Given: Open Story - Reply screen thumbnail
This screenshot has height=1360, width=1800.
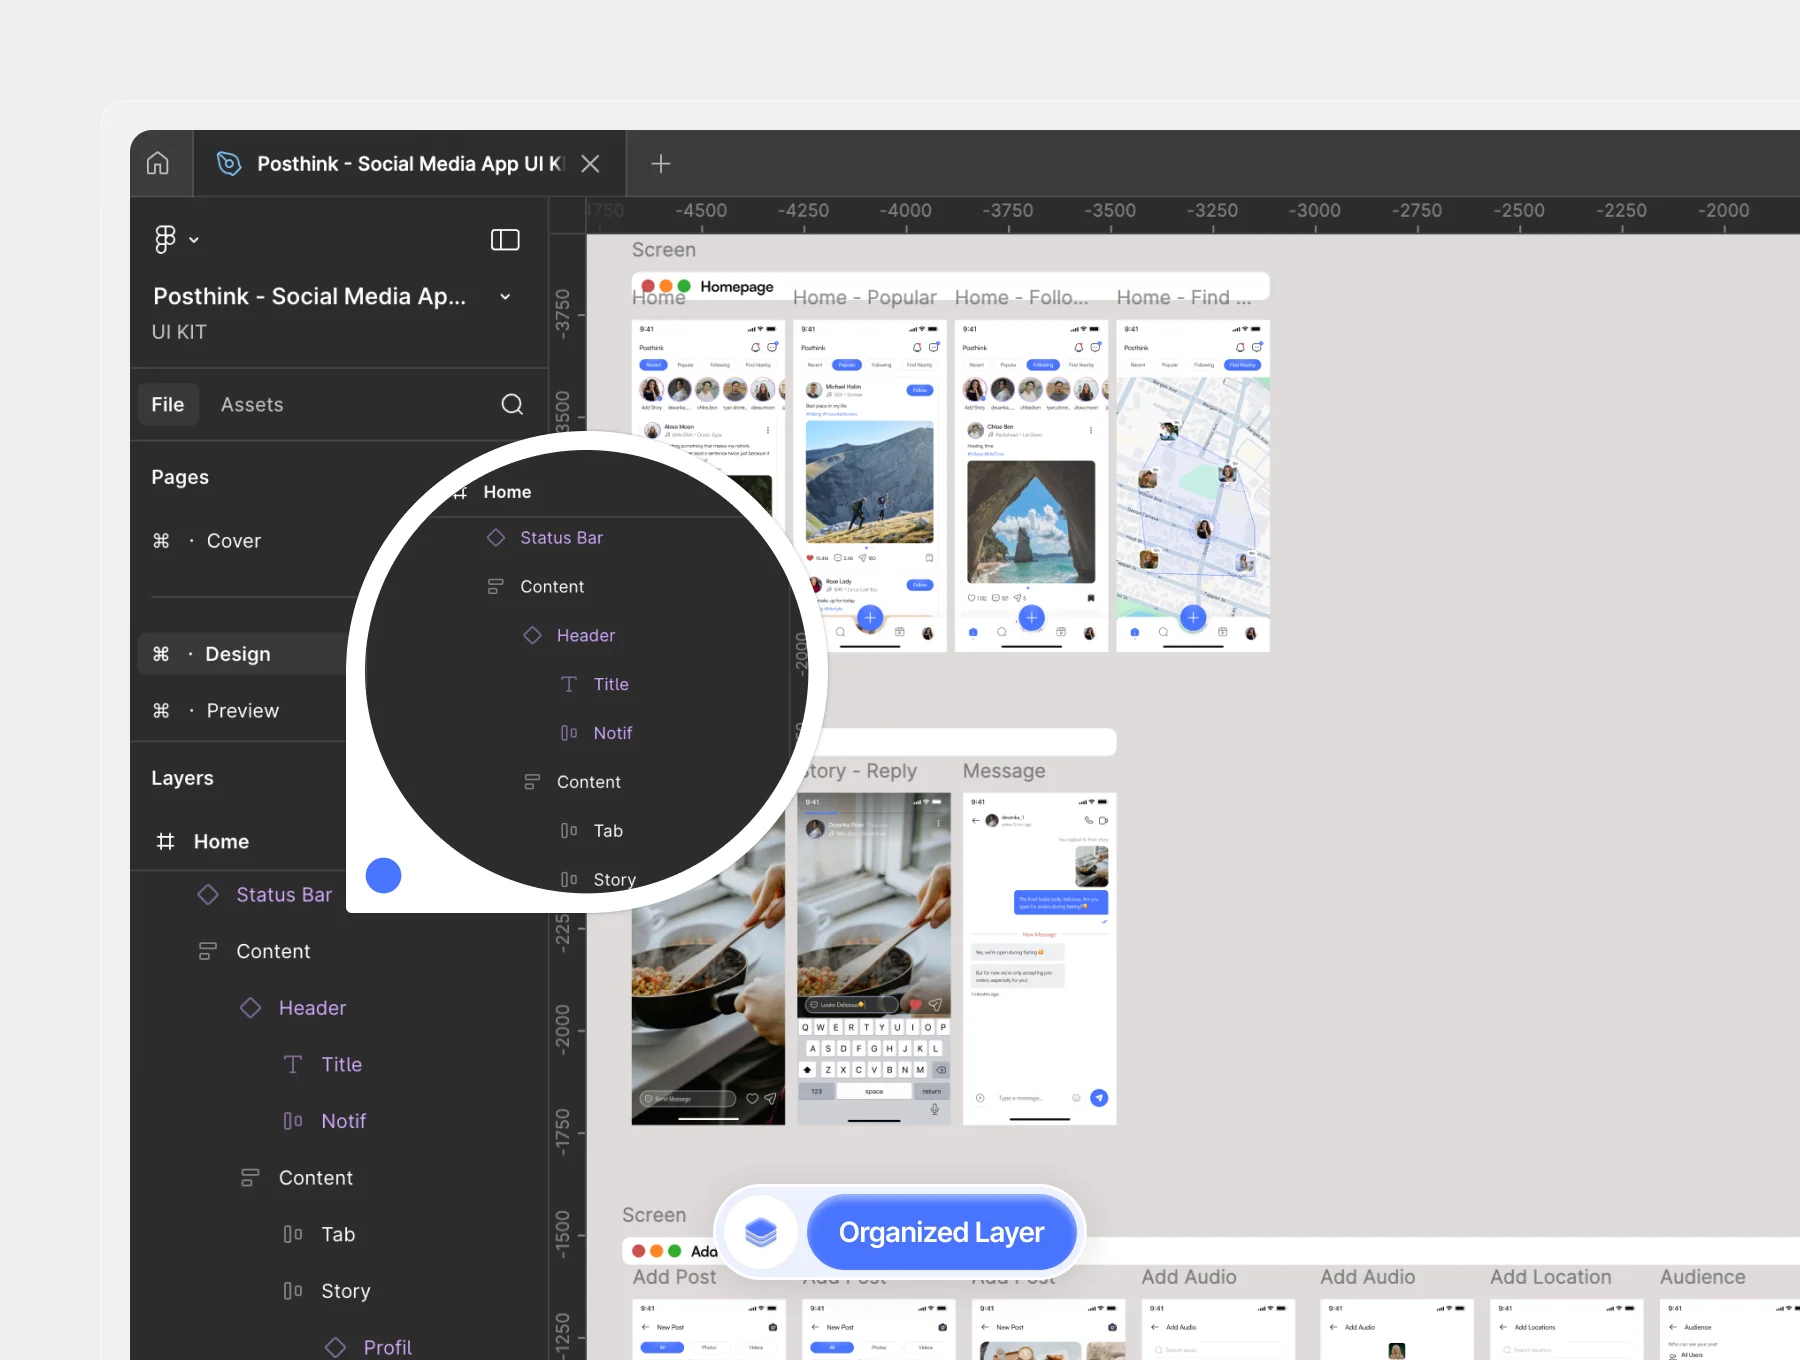Looking at the screenshot, I should [874, 959].
